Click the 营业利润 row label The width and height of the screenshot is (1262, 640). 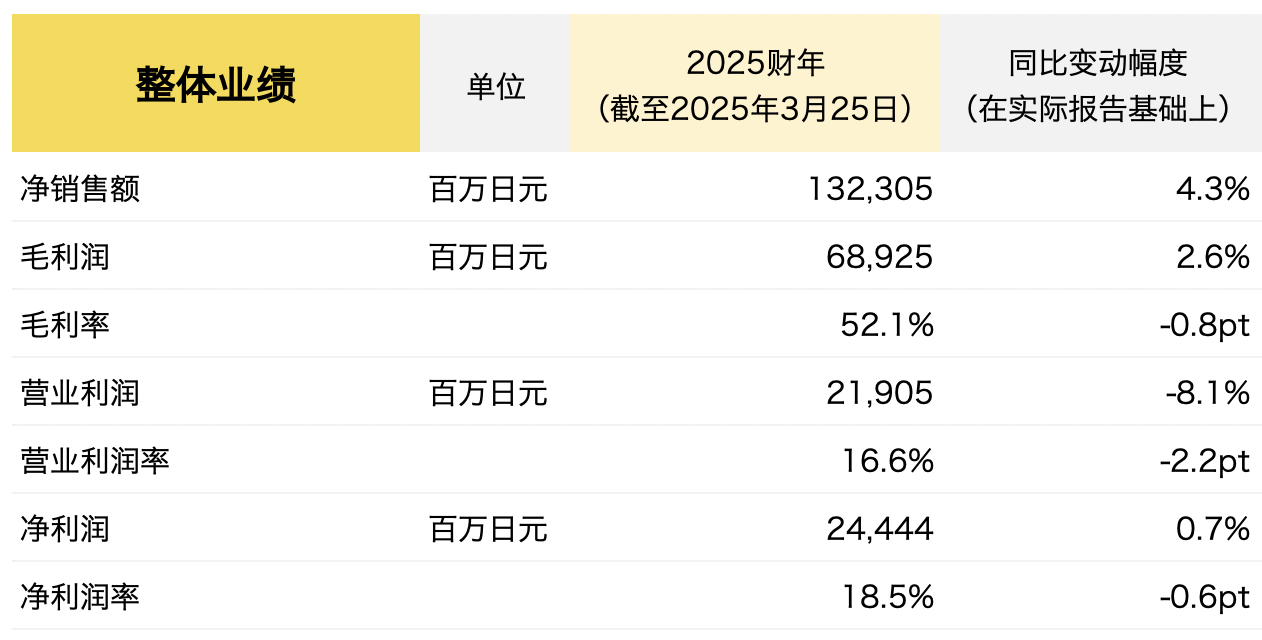80,393
